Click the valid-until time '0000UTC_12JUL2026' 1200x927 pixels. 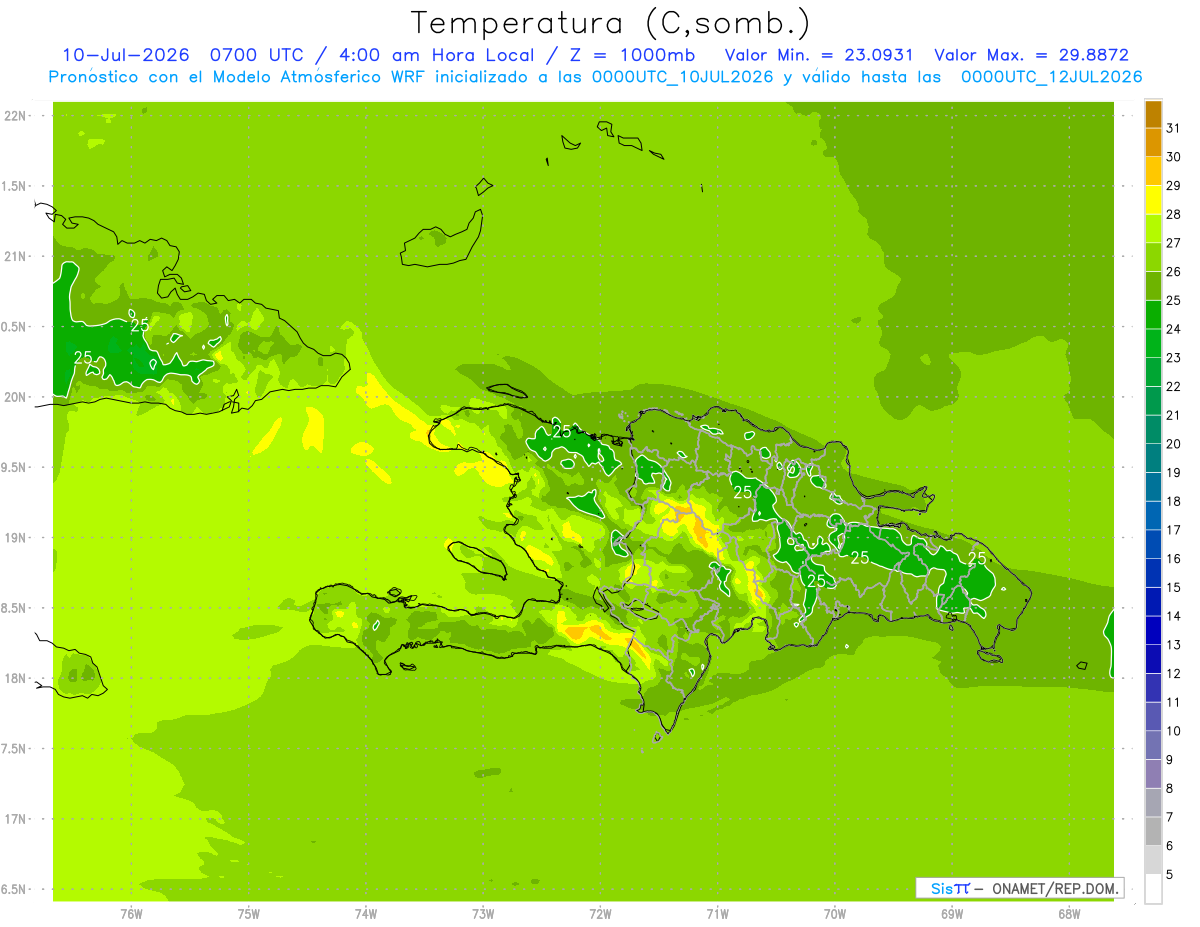click(1051, 77)
